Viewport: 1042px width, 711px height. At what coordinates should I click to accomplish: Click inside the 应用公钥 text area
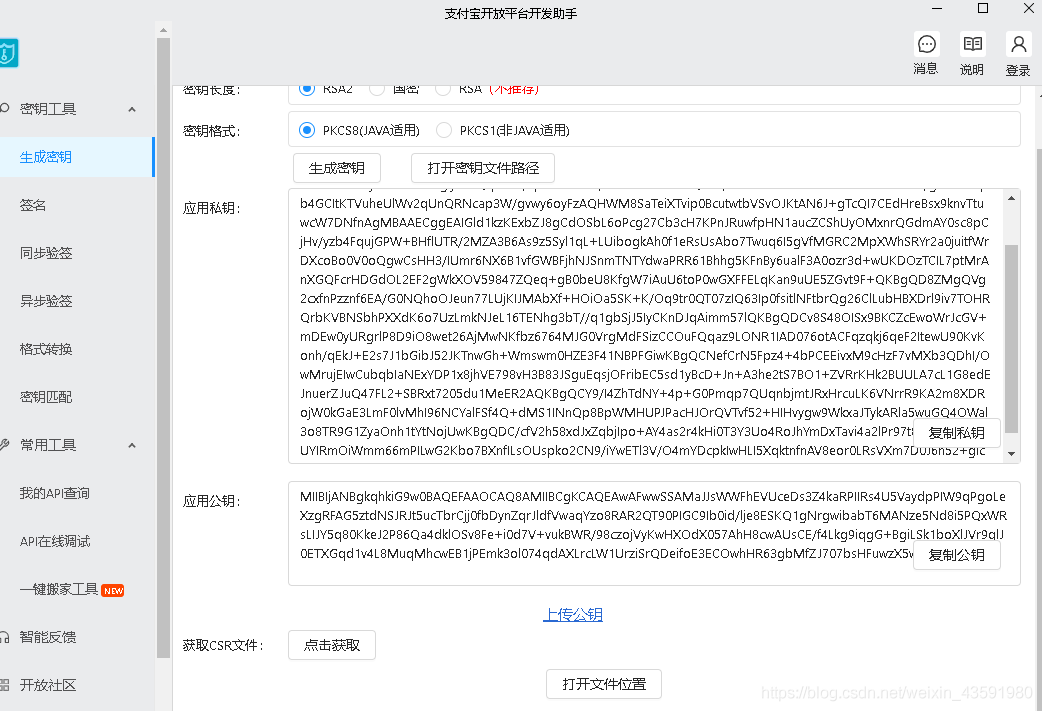point(654,534)
